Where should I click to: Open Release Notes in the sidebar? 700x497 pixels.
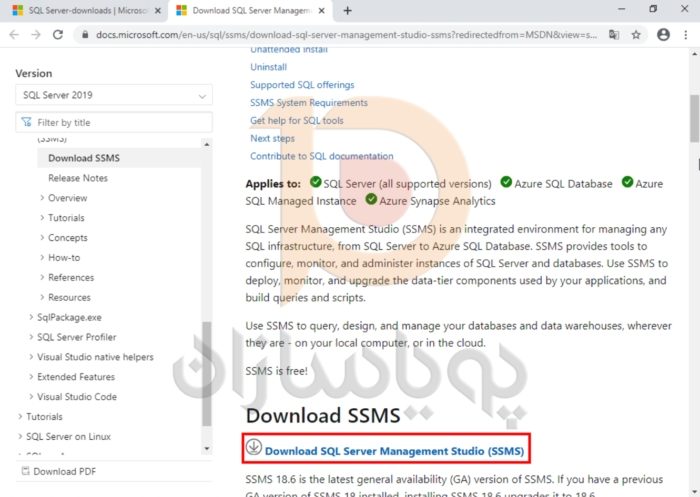[x=78, y=178]
